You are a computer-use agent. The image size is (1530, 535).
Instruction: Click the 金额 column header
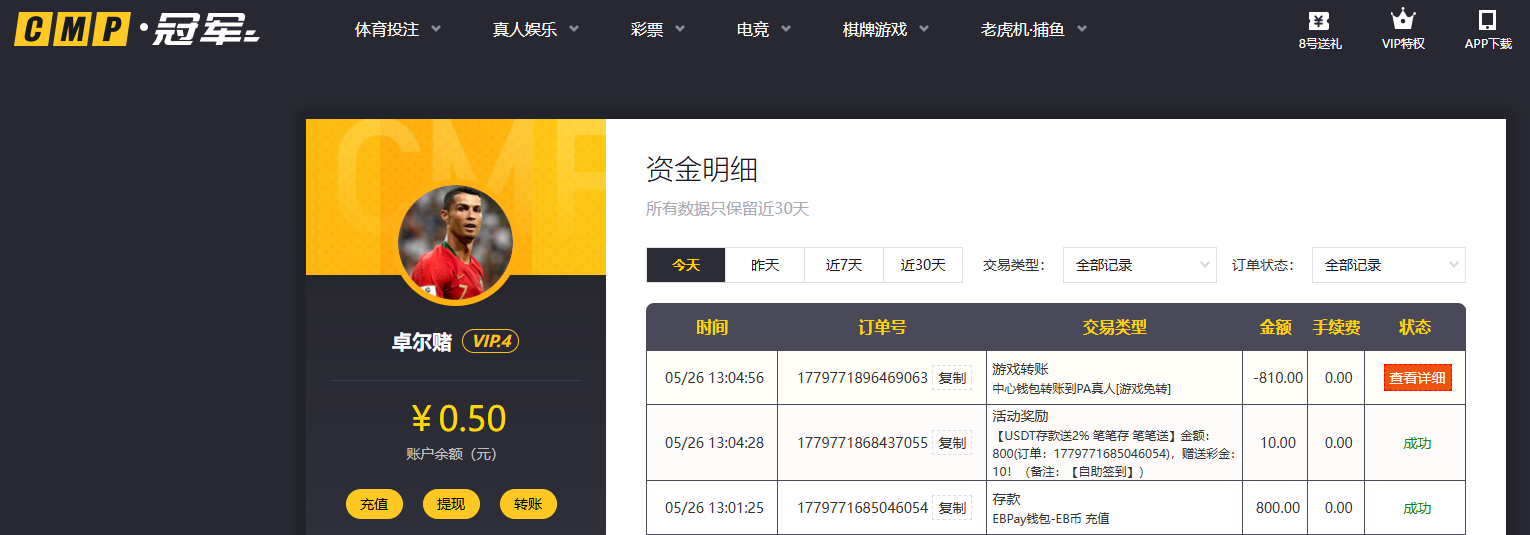tap(1275, 327)
